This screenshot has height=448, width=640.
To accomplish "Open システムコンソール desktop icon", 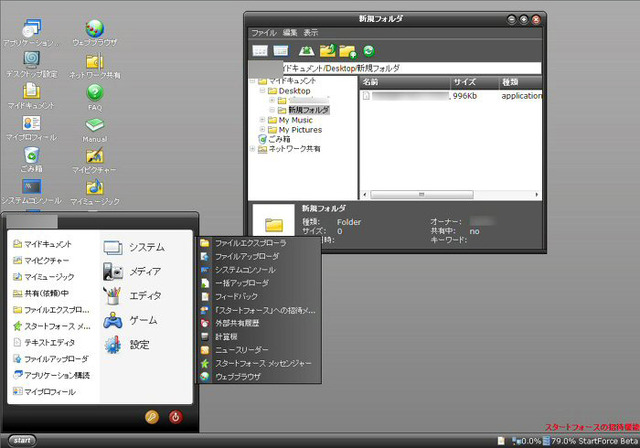I will [x=31, y=191].
